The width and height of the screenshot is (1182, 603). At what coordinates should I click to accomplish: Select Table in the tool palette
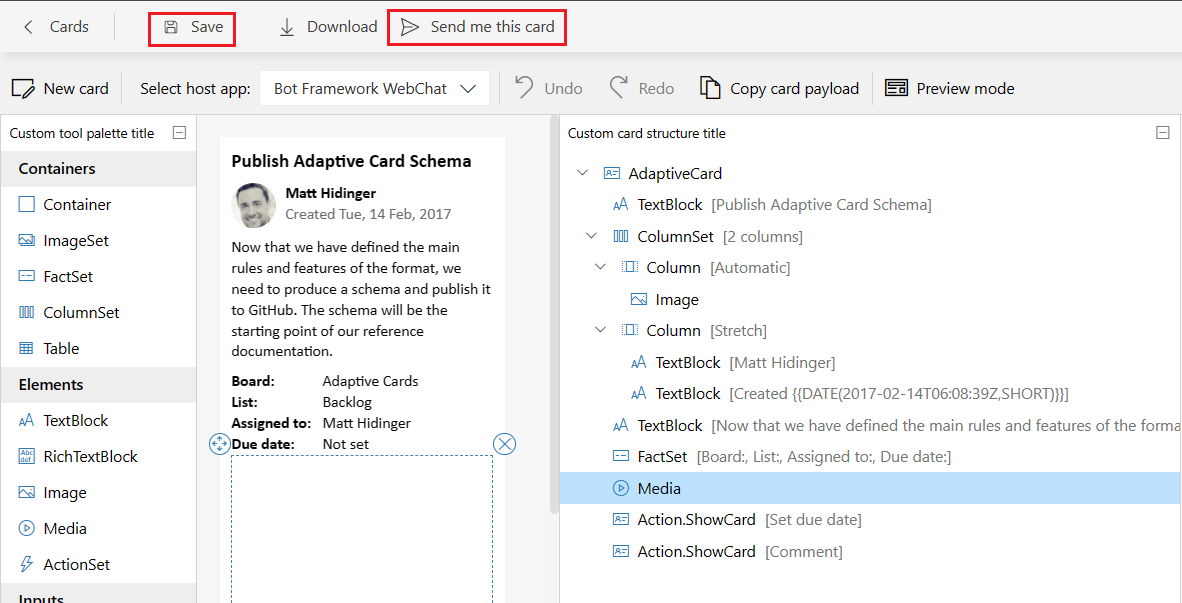[98, 349]
